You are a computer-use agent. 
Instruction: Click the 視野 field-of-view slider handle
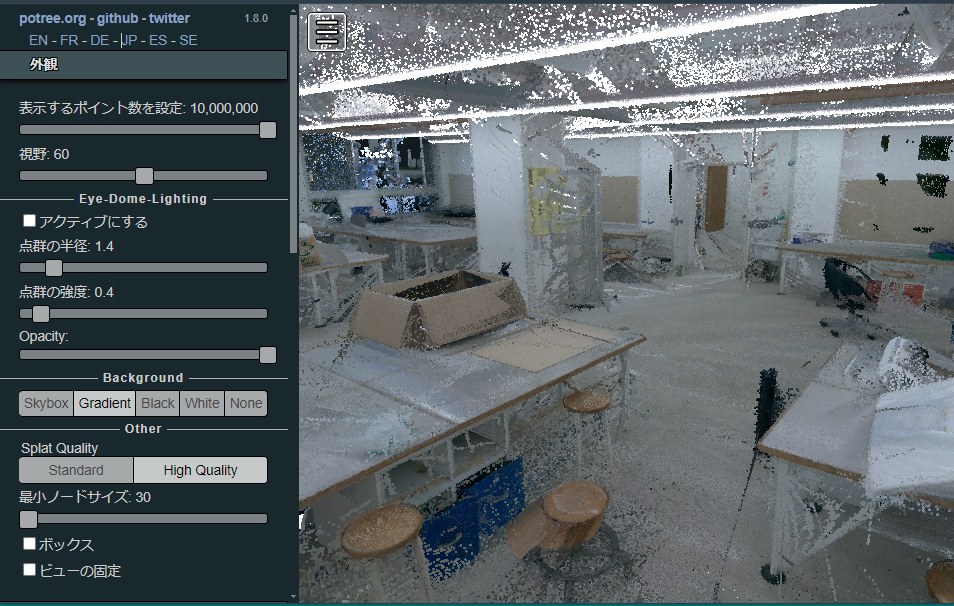pyautogui.click(x=144, y=176)
